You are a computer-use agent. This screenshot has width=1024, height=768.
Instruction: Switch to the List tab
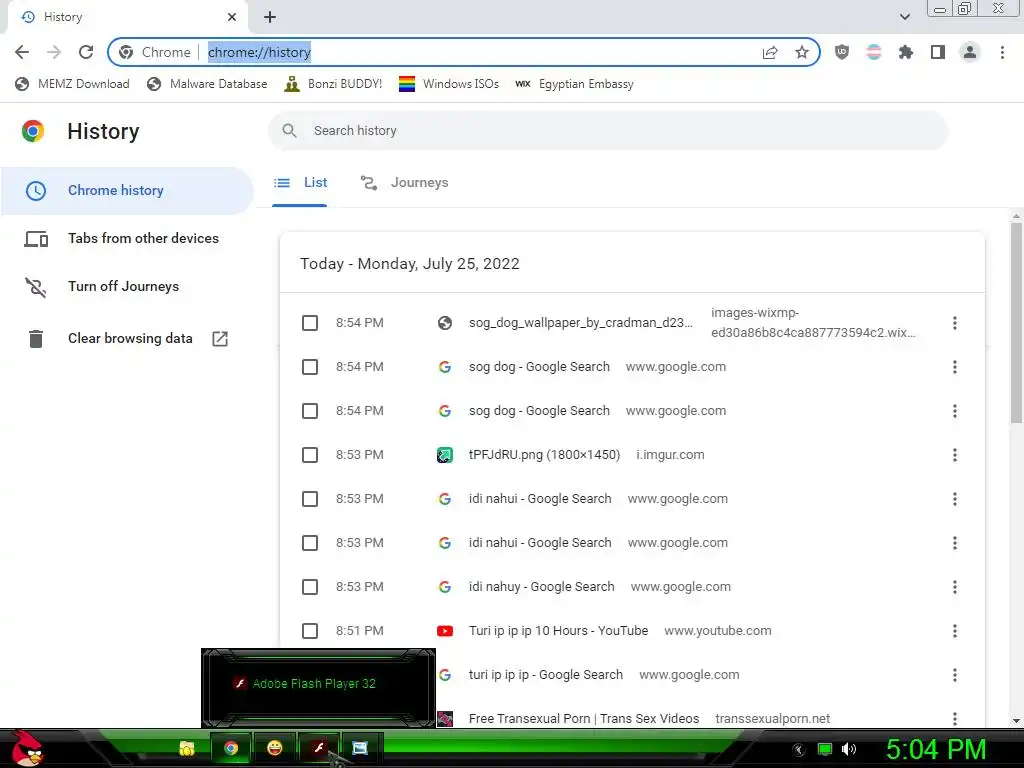click(300, 184)
